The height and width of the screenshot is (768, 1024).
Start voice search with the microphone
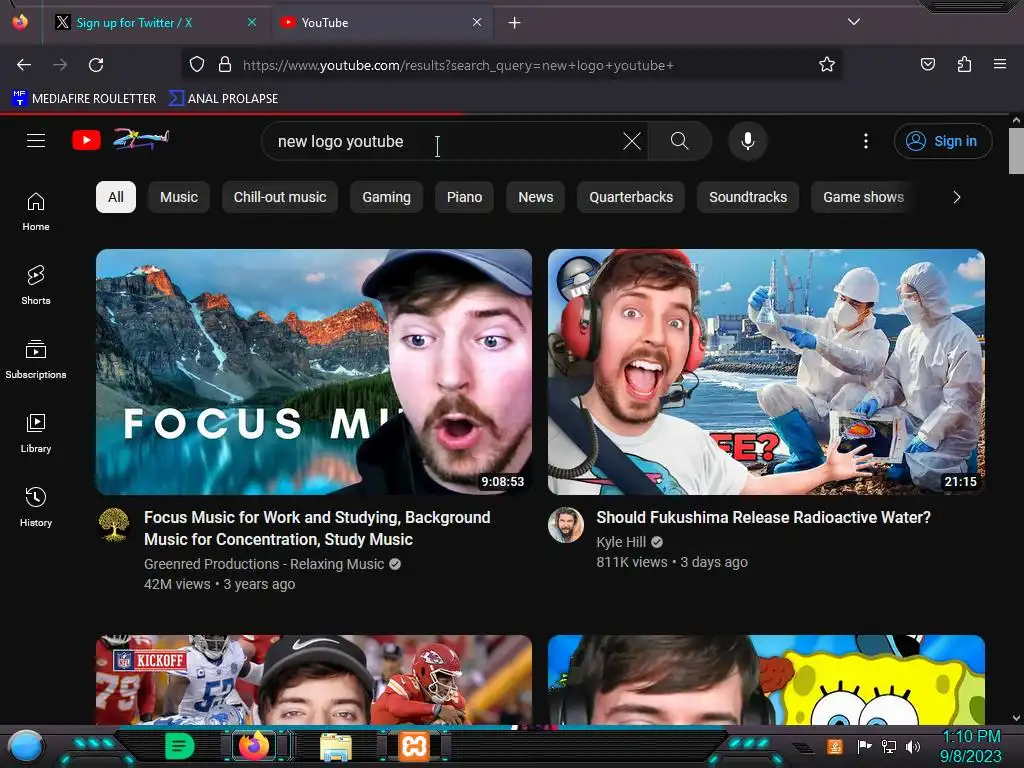748,141
